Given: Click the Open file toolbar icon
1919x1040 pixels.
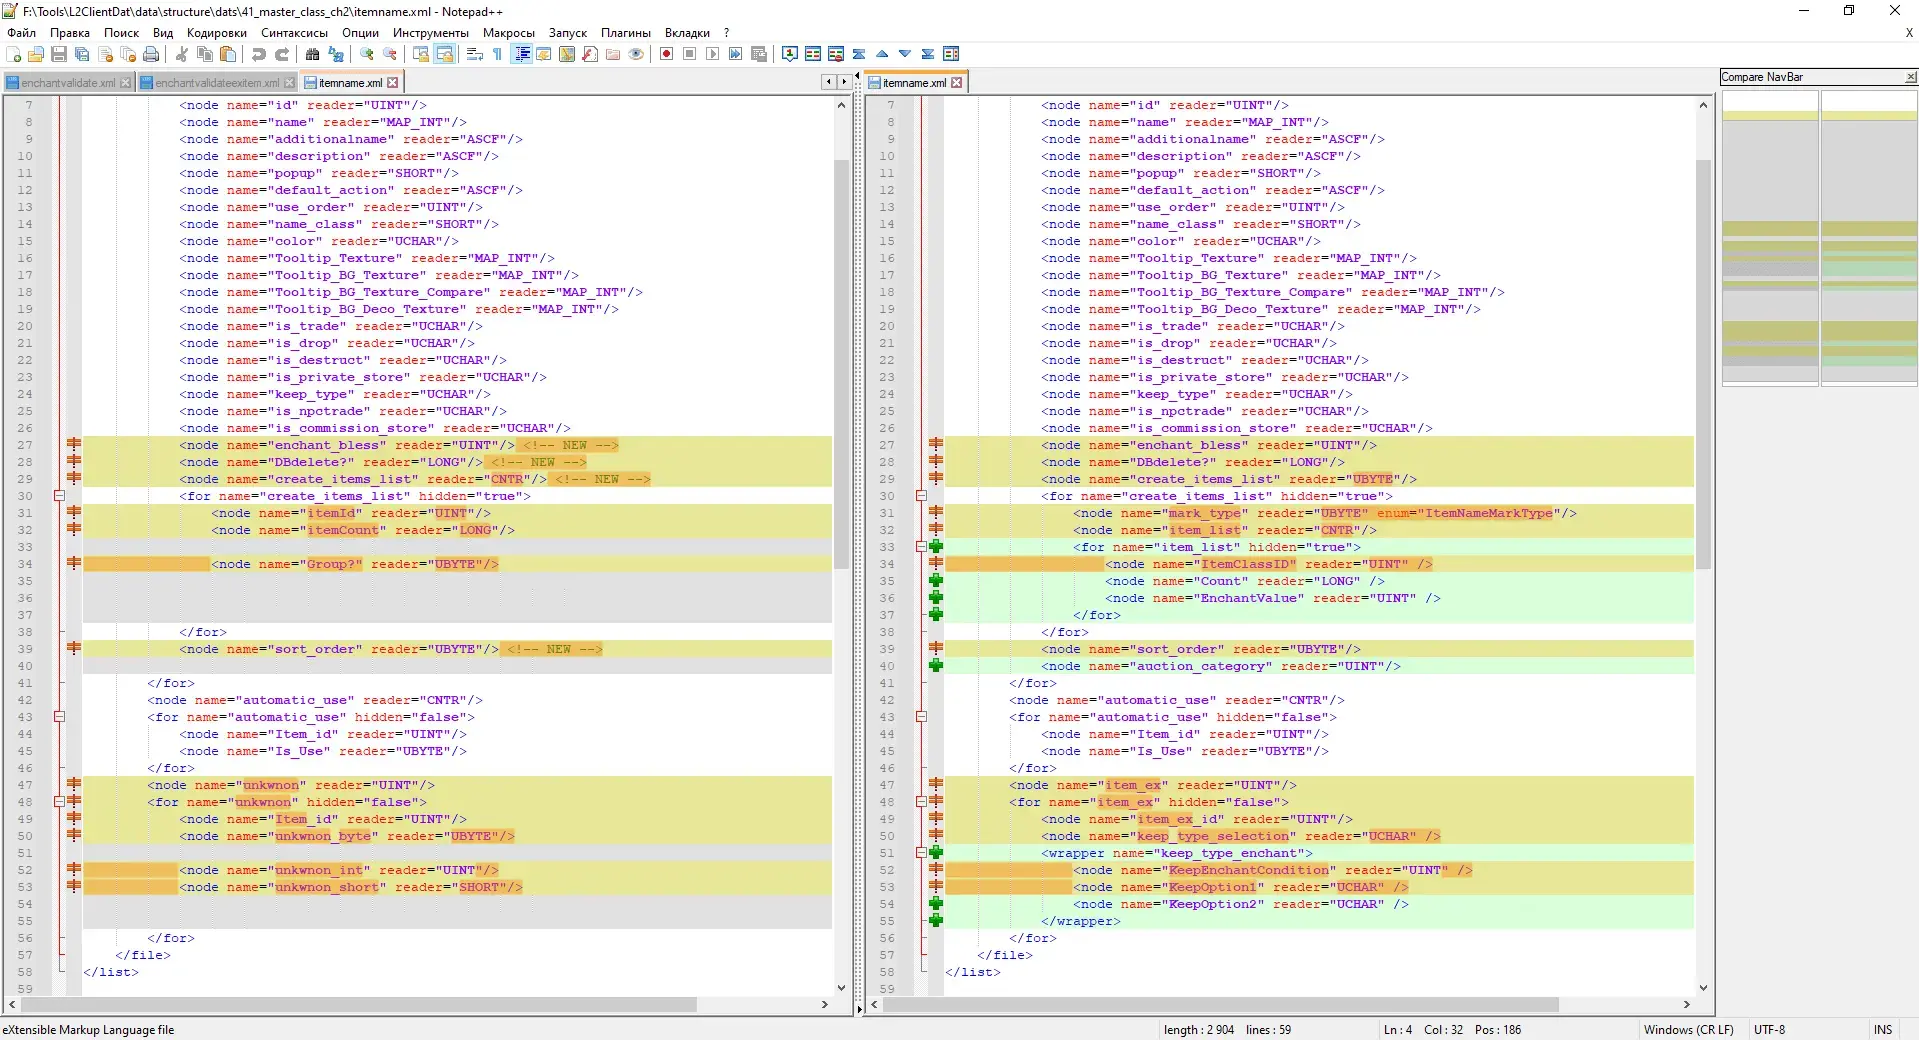Looking at the screenshot, I should [x=36, y=54].
